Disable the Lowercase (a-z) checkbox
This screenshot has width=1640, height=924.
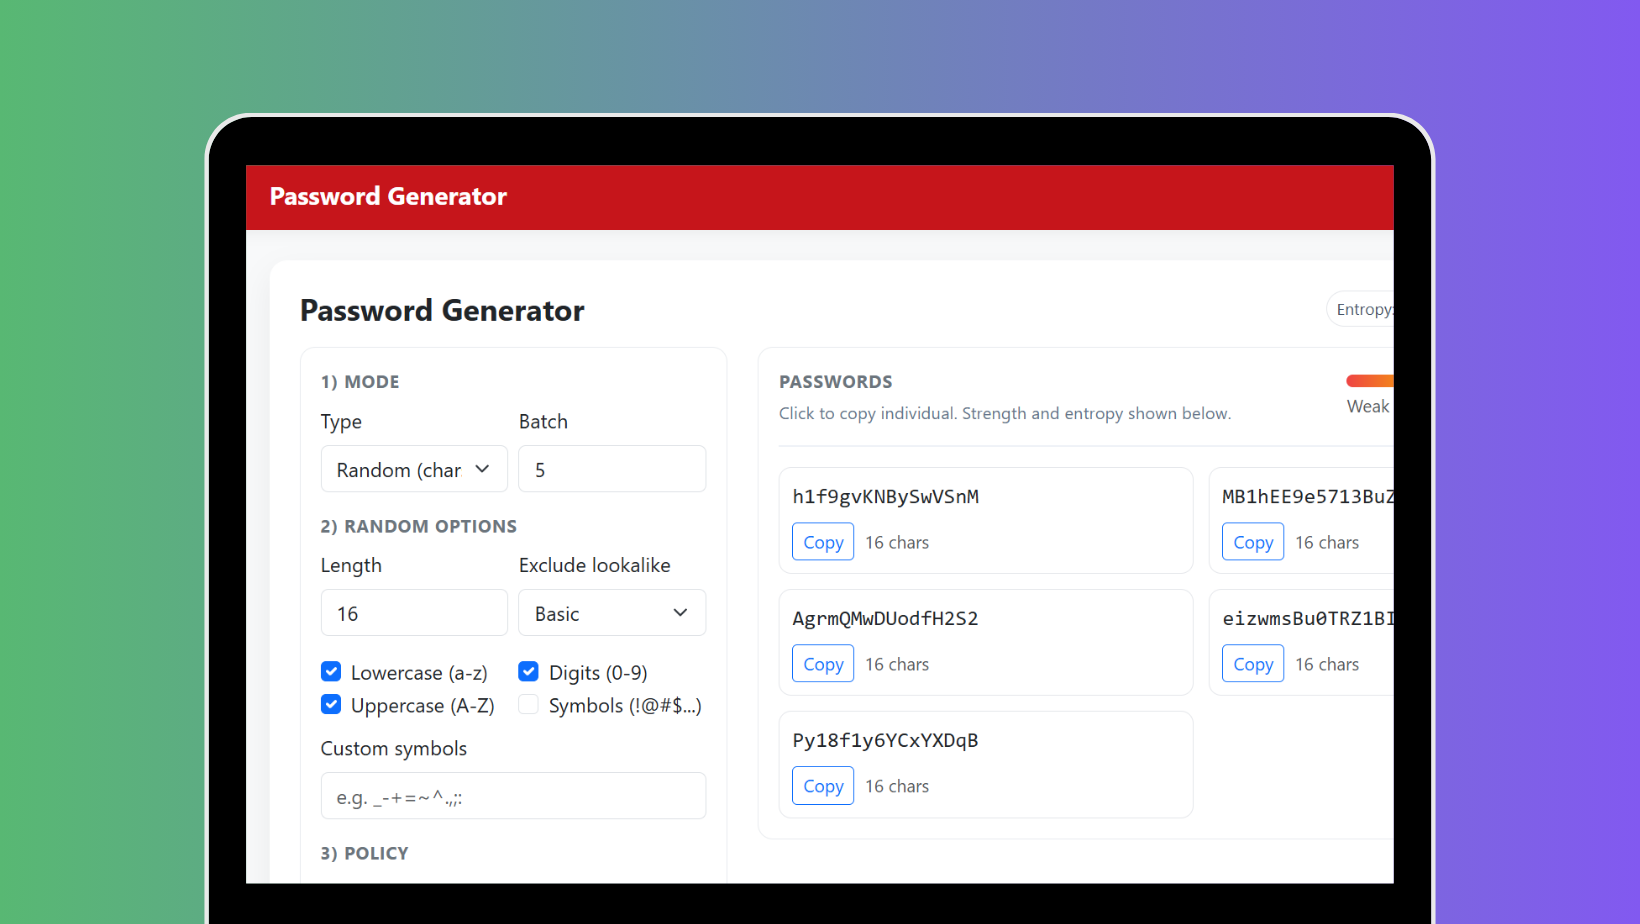330,671
